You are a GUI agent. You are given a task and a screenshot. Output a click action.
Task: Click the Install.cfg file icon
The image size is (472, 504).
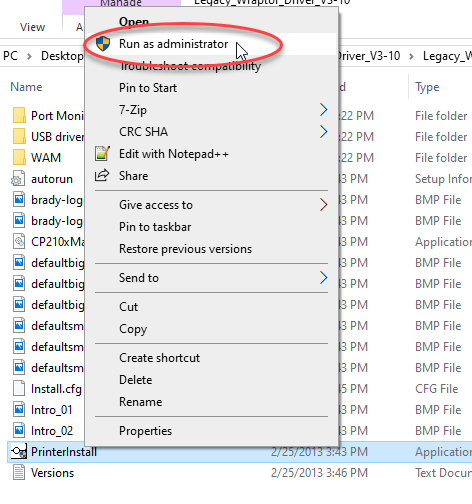19,389
